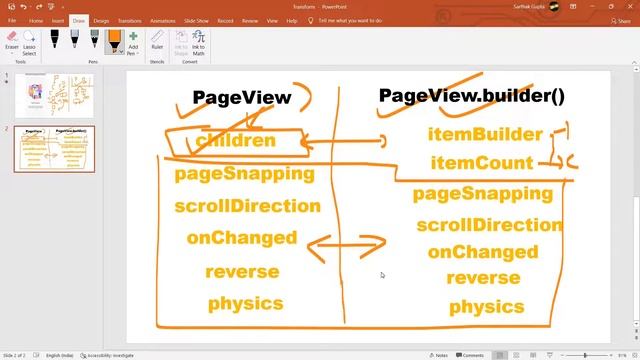Screen dimensions: 640x360
Task: Click the itemCount text on slide
Action: click(x=482, y=163)
